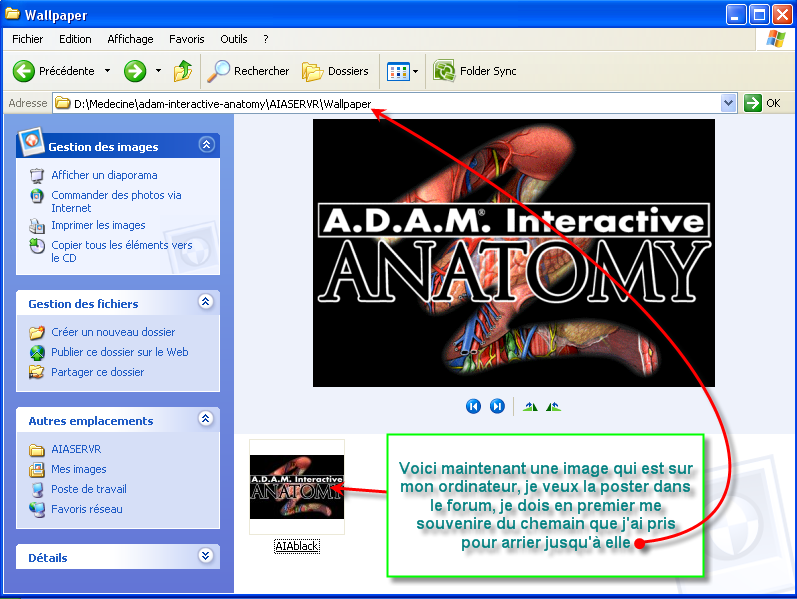
Task: Expand the Détails panel
Action: pos(205,556)
